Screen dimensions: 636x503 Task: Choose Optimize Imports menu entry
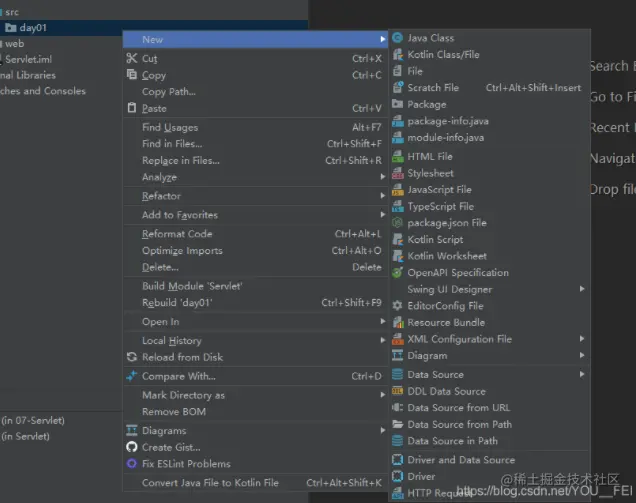click(x=256, y=251)
